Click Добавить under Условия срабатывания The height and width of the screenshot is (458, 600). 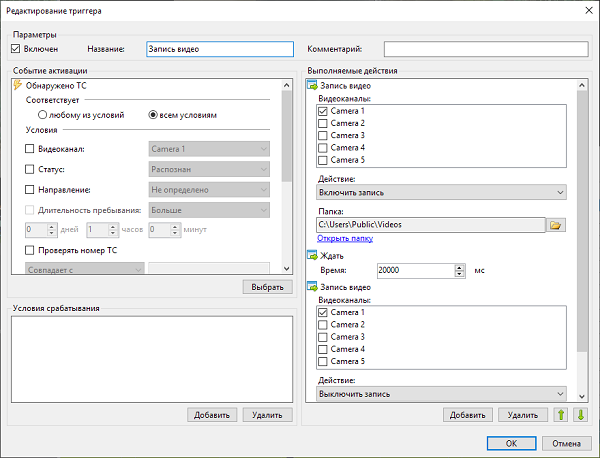pos(212,415)
